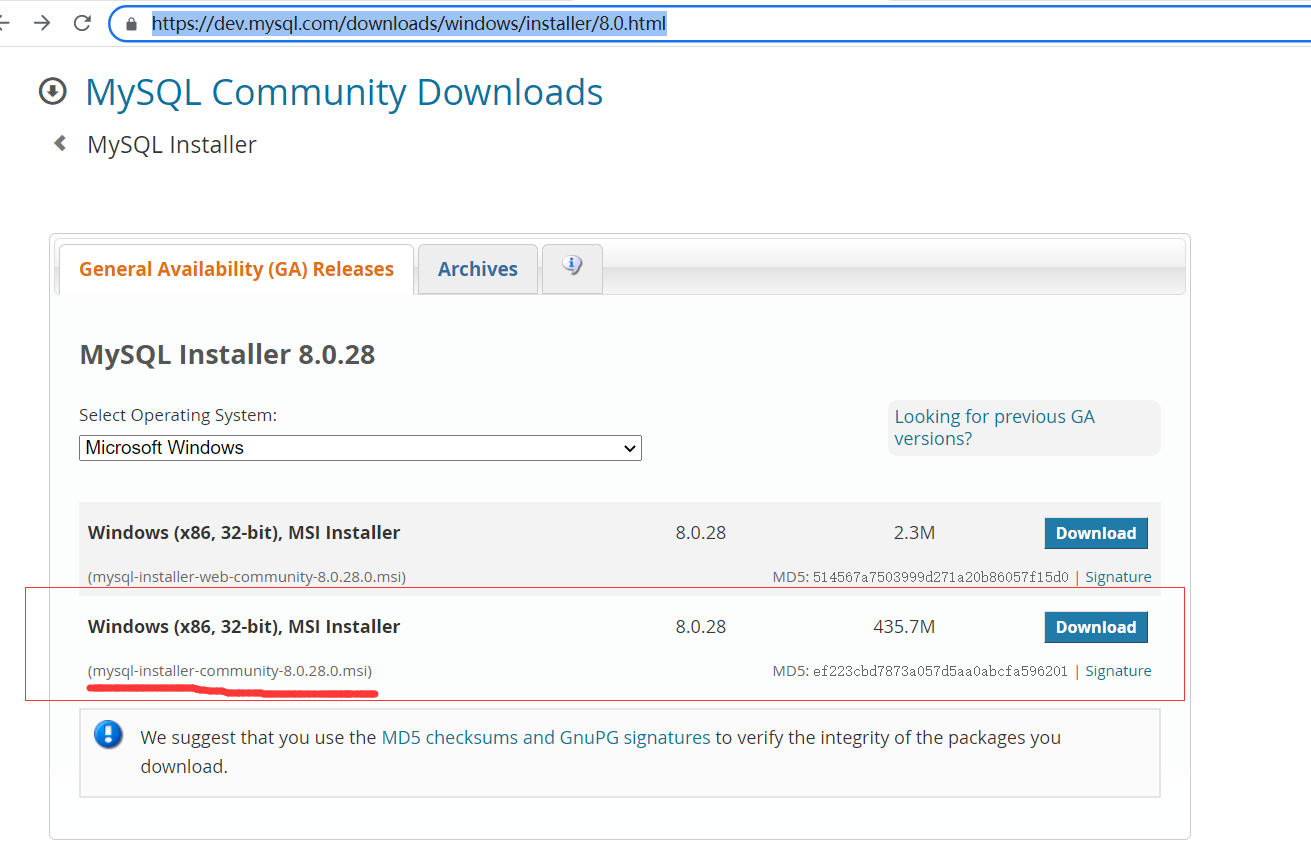This screenshot has width=1311, height=861.
Task: Open Looking for previous GA versions link
Action: 994,428
